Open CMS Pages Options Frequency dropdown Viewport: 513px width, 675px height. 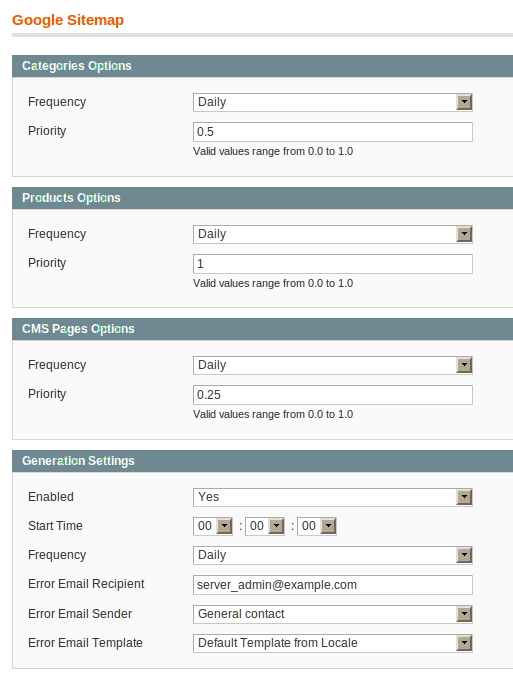click(x=333, y=365)
